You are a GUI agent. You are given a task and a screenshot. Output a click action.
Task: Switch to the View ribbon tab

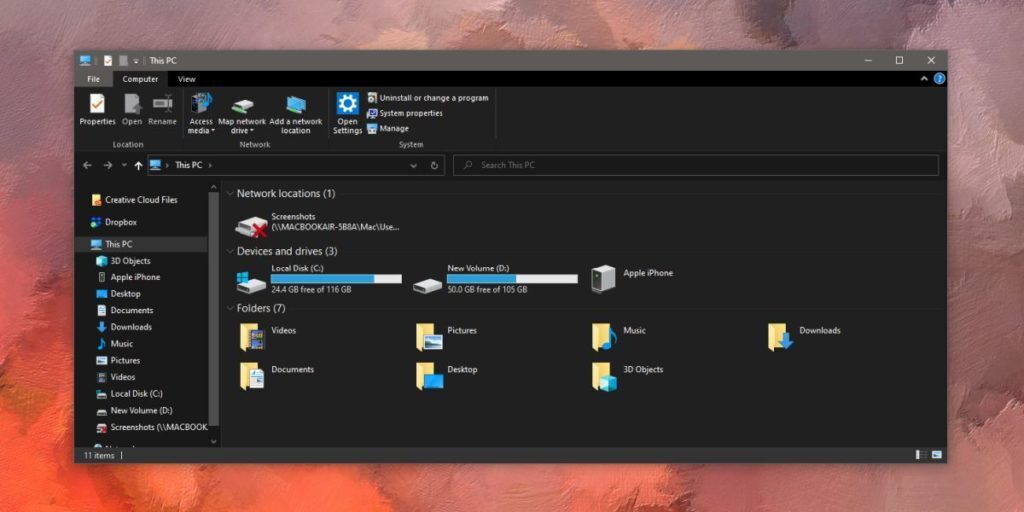click(186, 79)
